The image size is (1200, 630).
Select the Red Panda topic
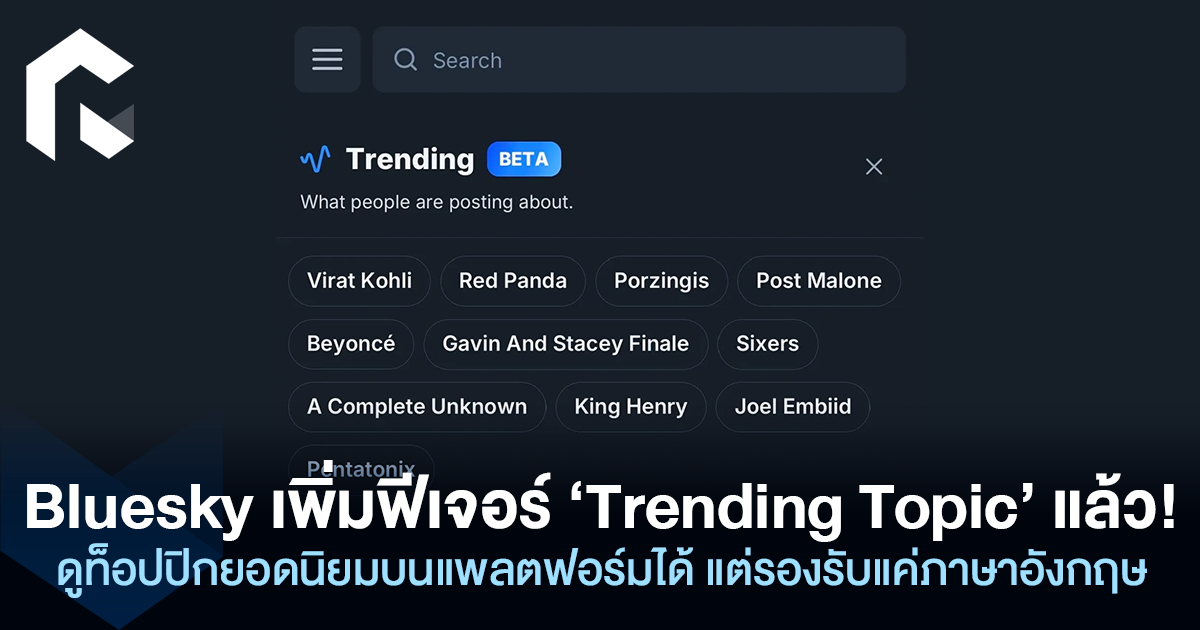click(513, 281)
